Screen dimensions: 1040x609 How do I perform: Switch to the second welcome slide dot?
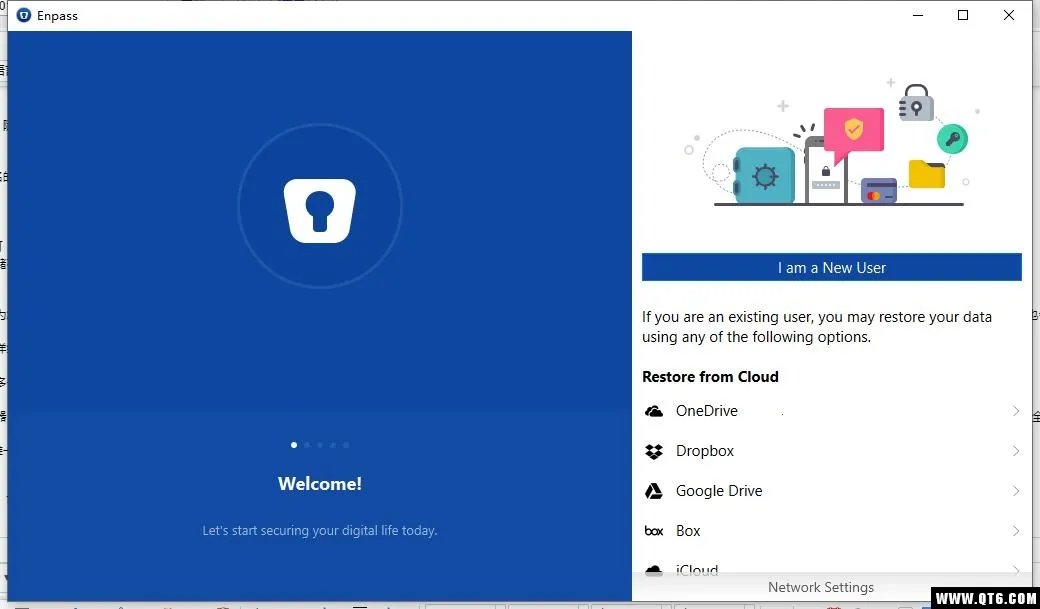point(307,445)
